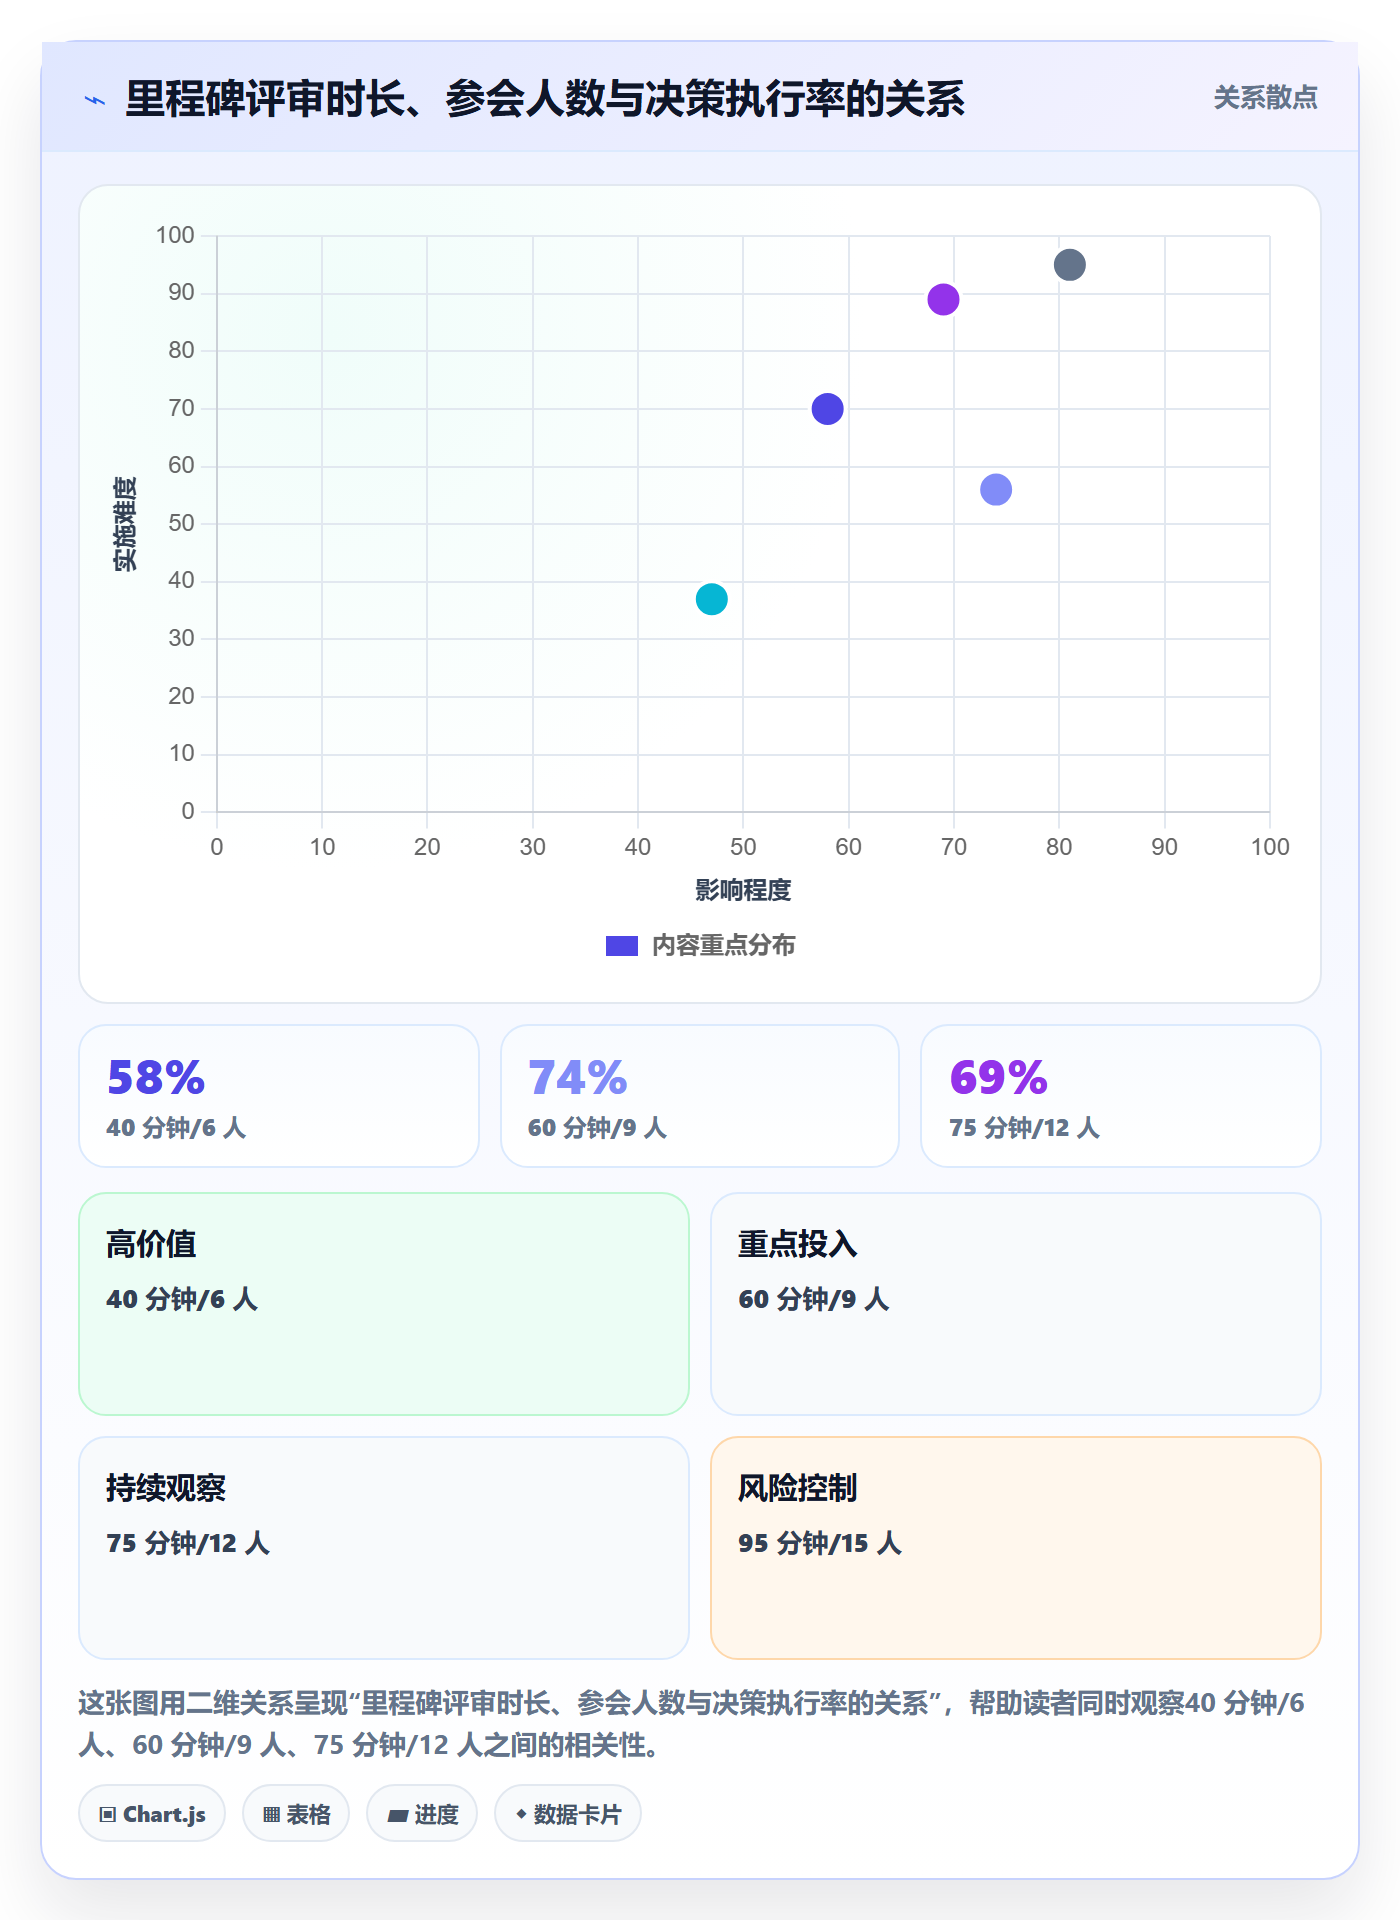The width and height of the screenshot is (1400, 1920).
Task: Click the 表格 tag label
Action: (x=308, y=1815)
